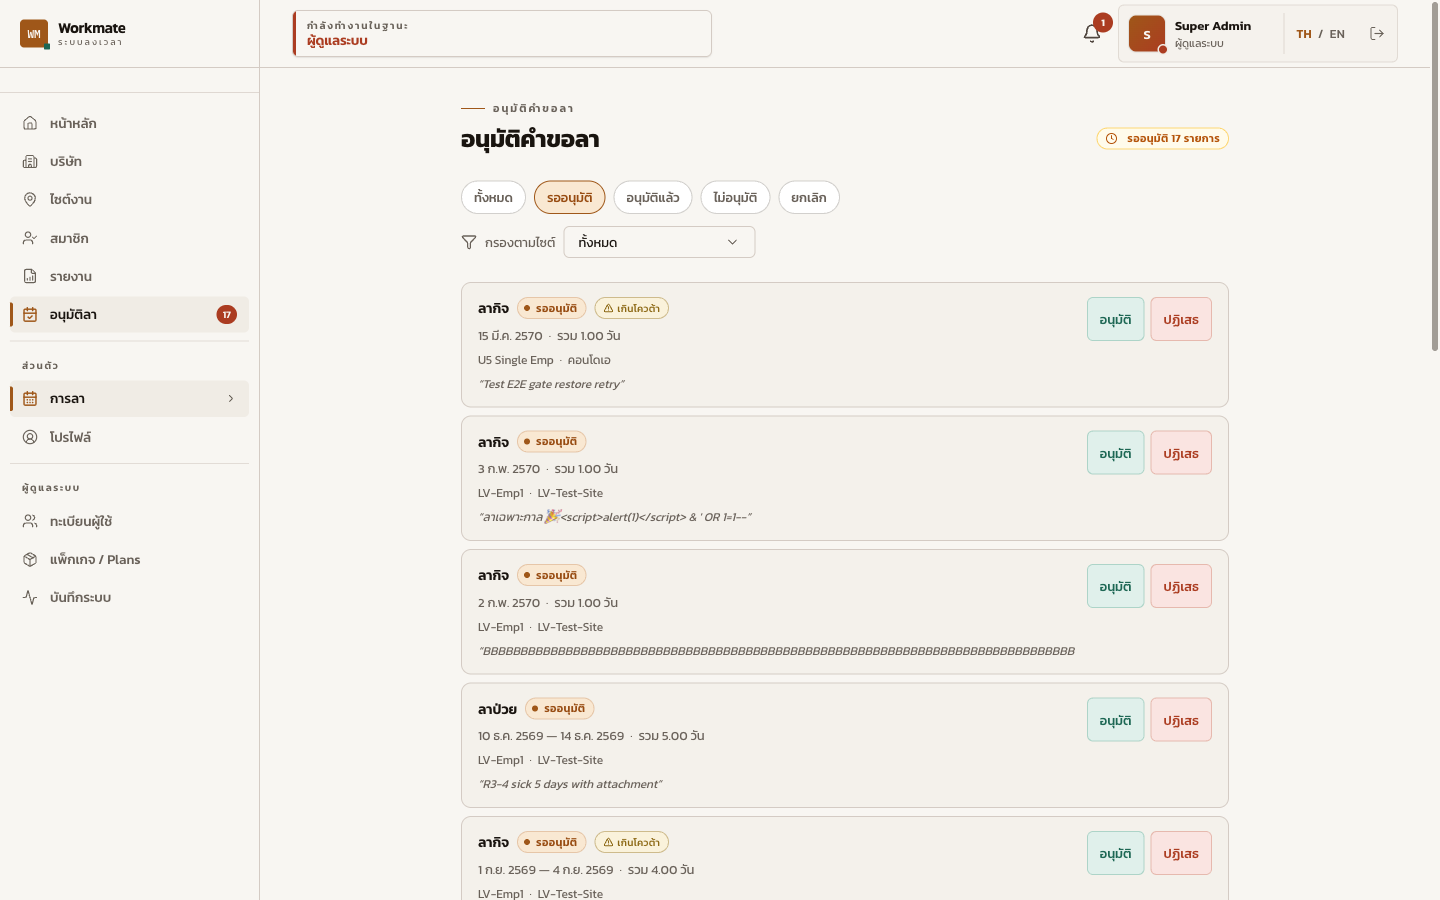Click the map pin icon beside ไซต์งาน

coord(30,199)
